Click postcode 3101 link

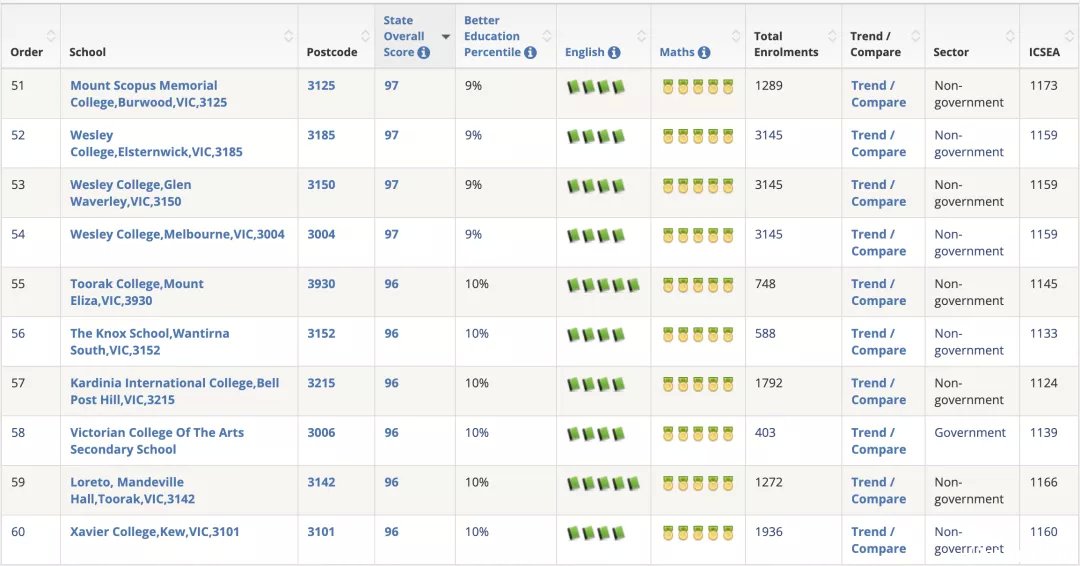tap(321, 532)
